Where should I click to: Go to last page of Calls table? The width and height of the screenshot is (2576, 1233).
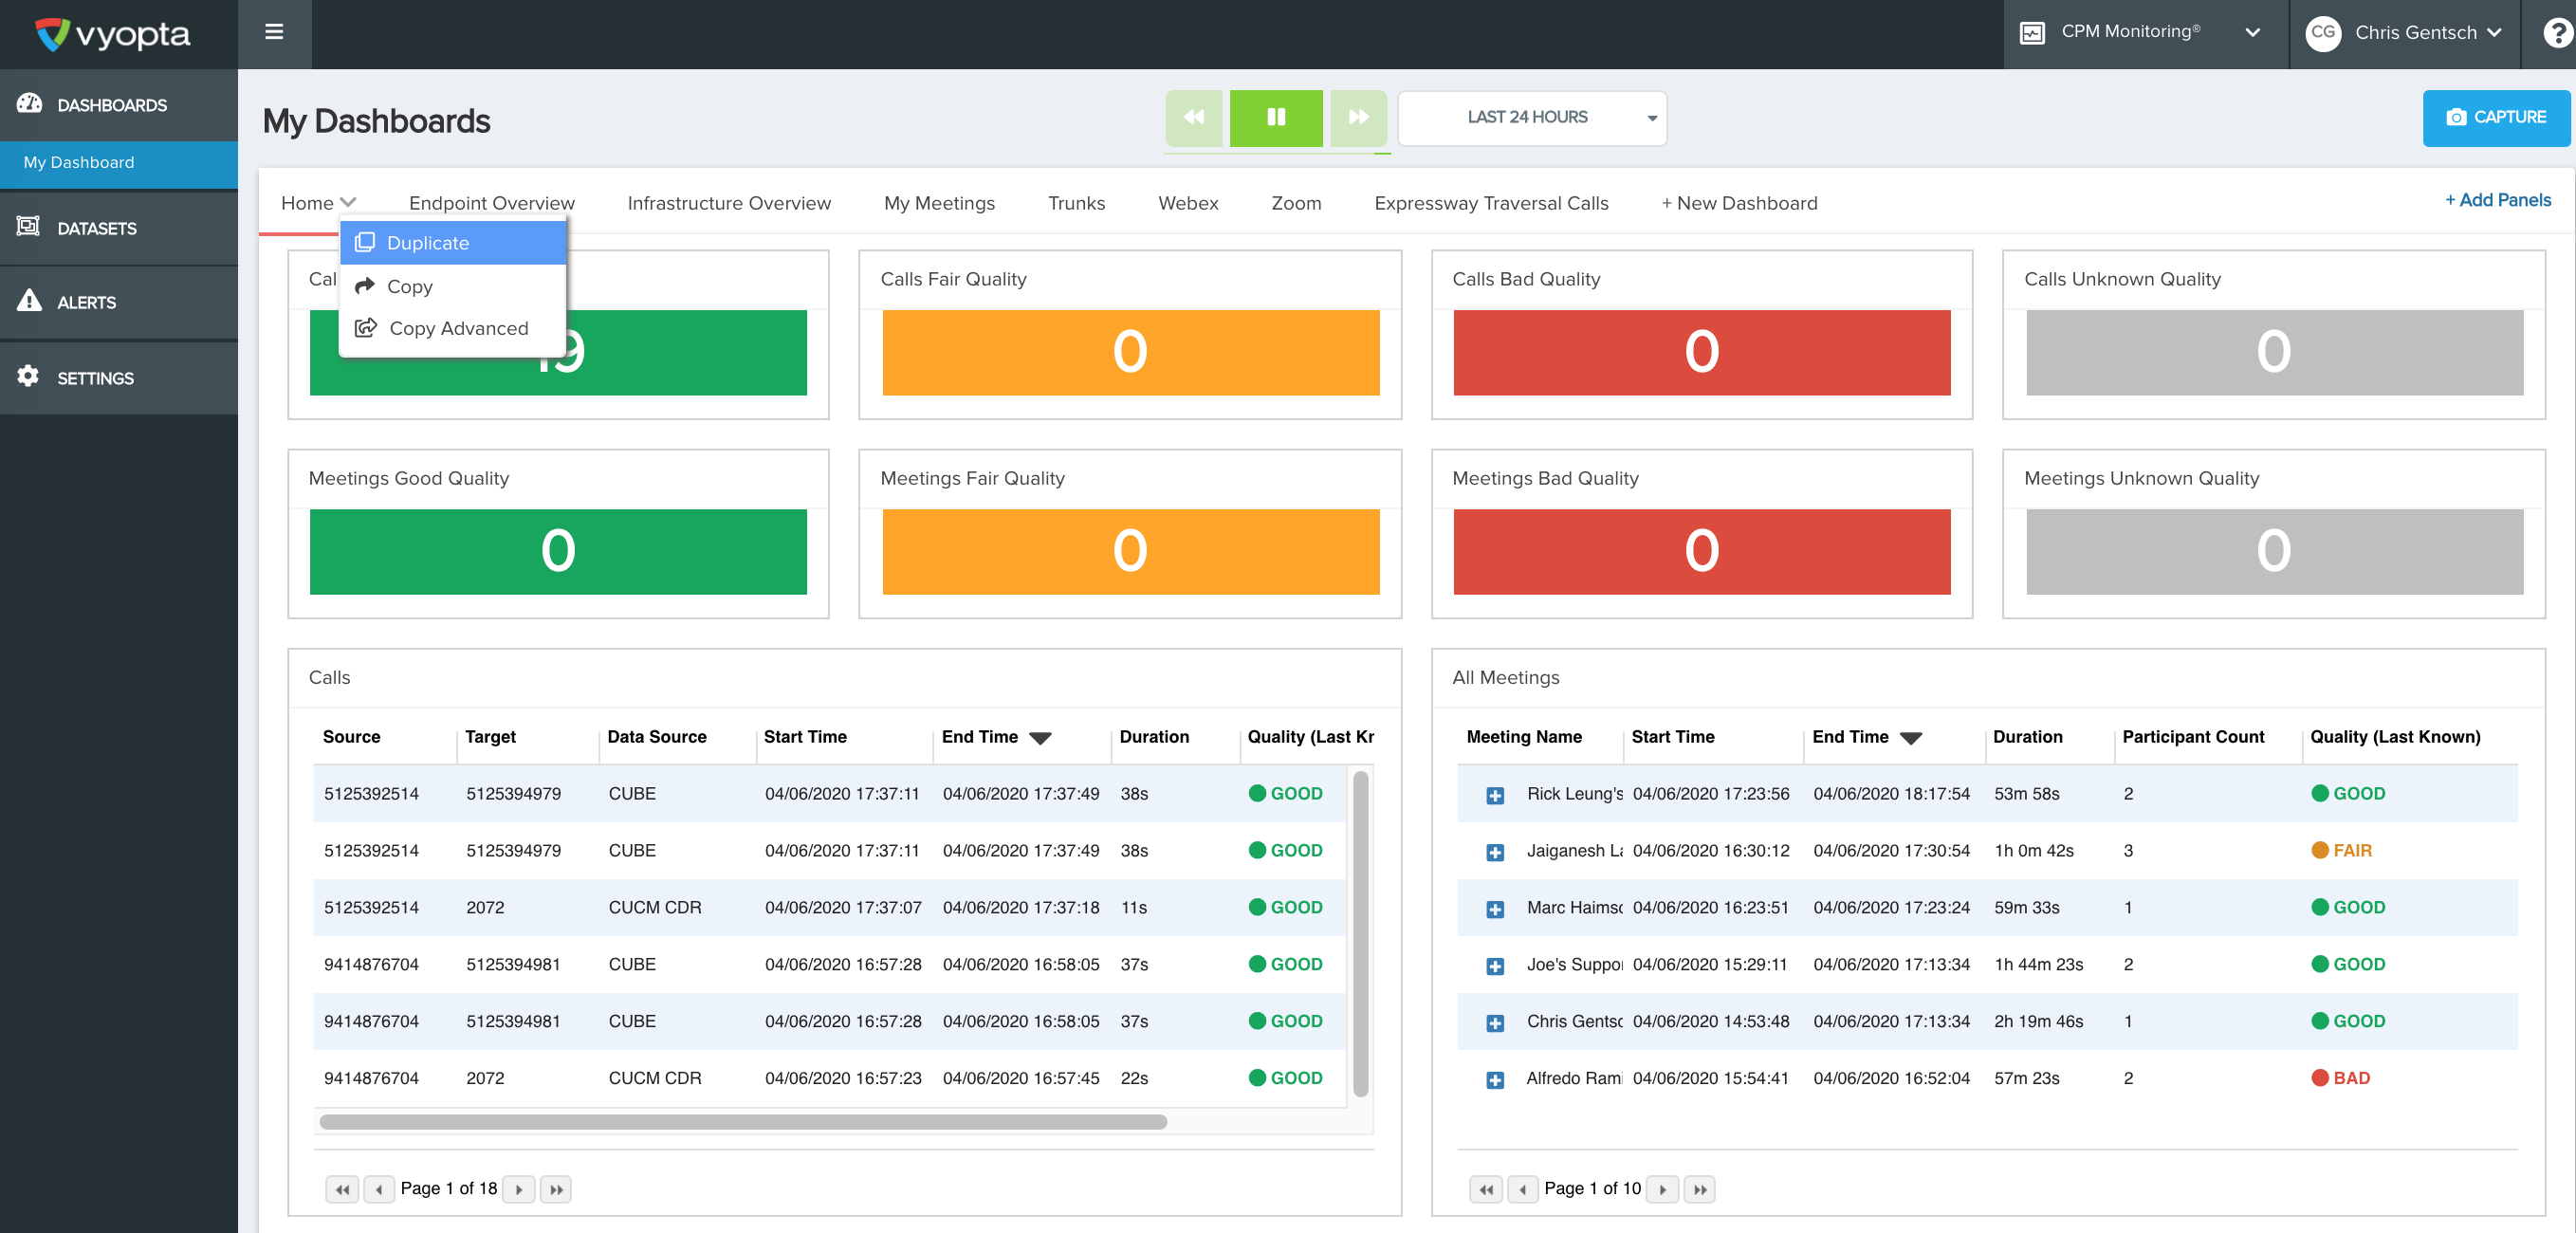[x=556, y=1189]
